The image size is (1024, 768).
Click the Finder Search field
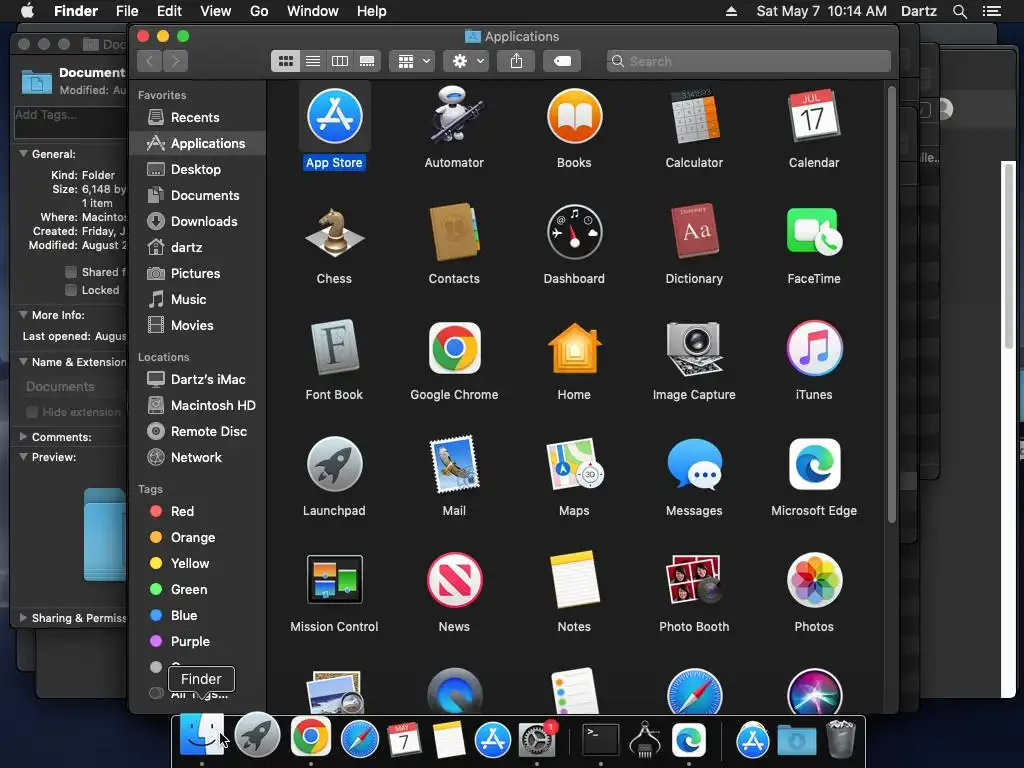(x=748, y=61)
